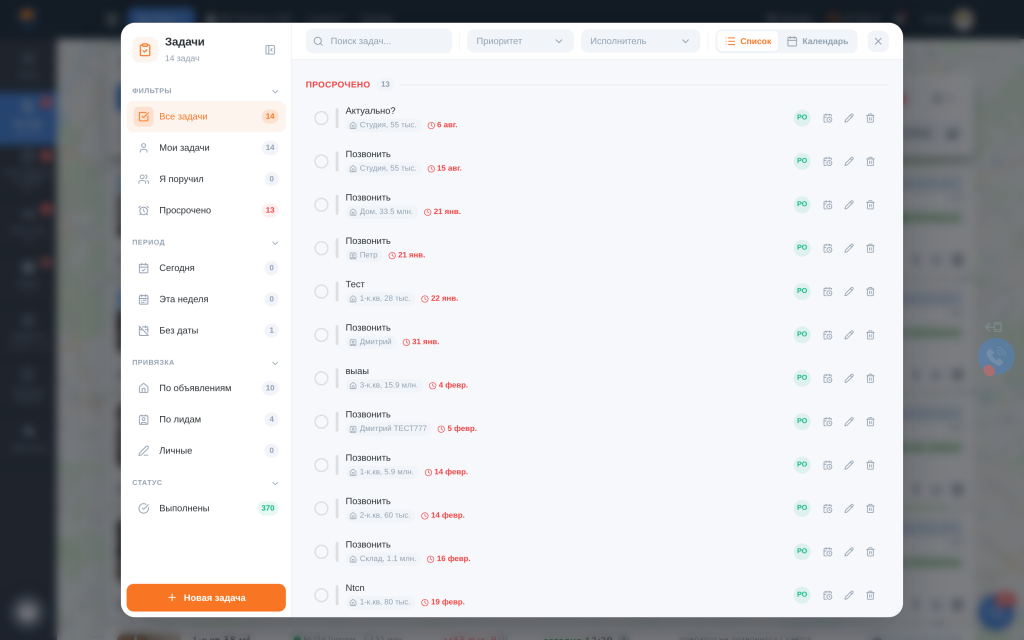The image size is (1024, 640).
Task: Show tasks 'По объявлениям'
Action: (x=206, y=388)
